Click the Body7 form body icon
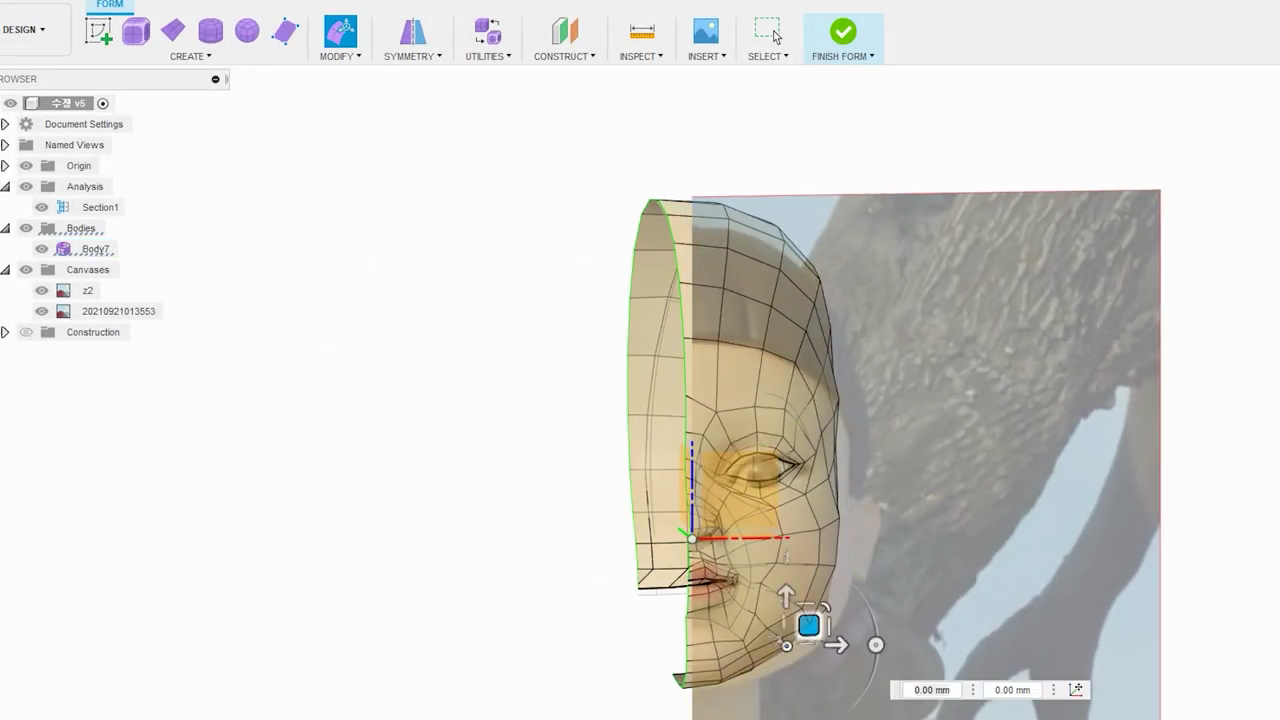Image resolution: width=1280 pixels, height=720 pixels. (63, 249)
